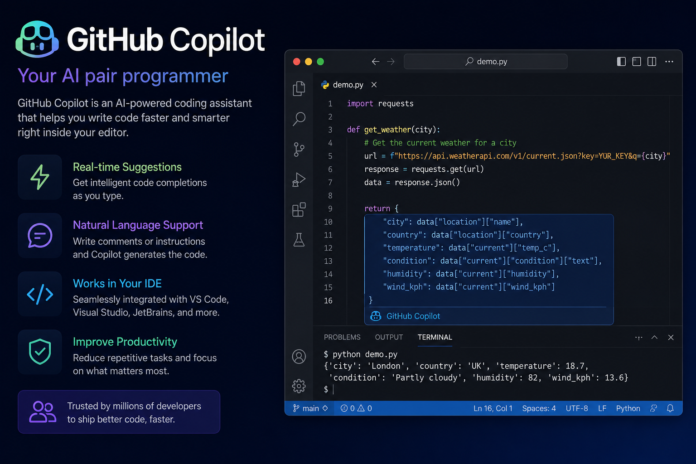Open the Search magnifier in activity bar
Image resolution: width=696 pixels, height=464 pixels.
click(299, 119)
